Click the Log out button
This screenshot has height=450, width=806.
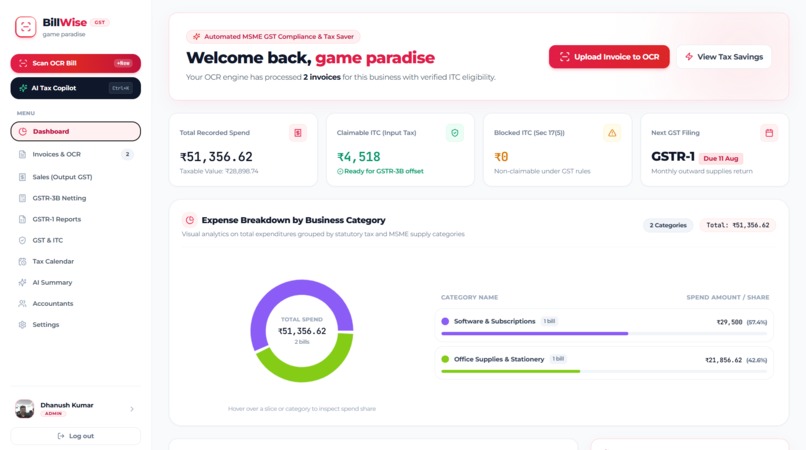(76, 436)
